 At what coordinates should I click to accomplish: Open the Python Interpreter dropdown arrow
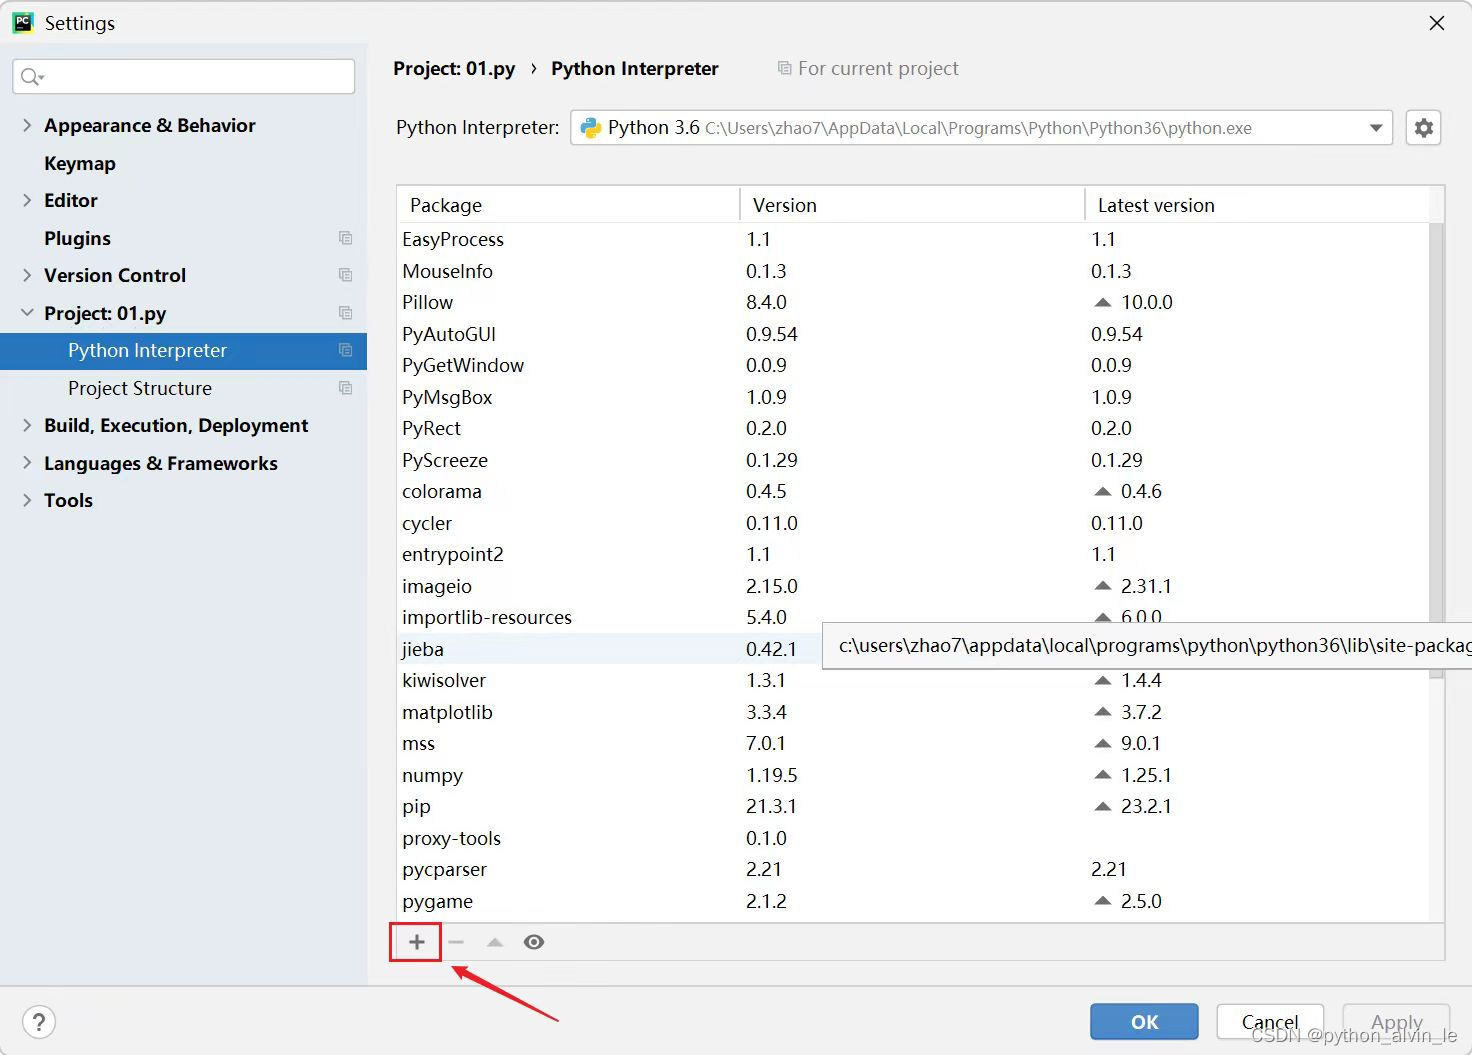click(1376, 128)
